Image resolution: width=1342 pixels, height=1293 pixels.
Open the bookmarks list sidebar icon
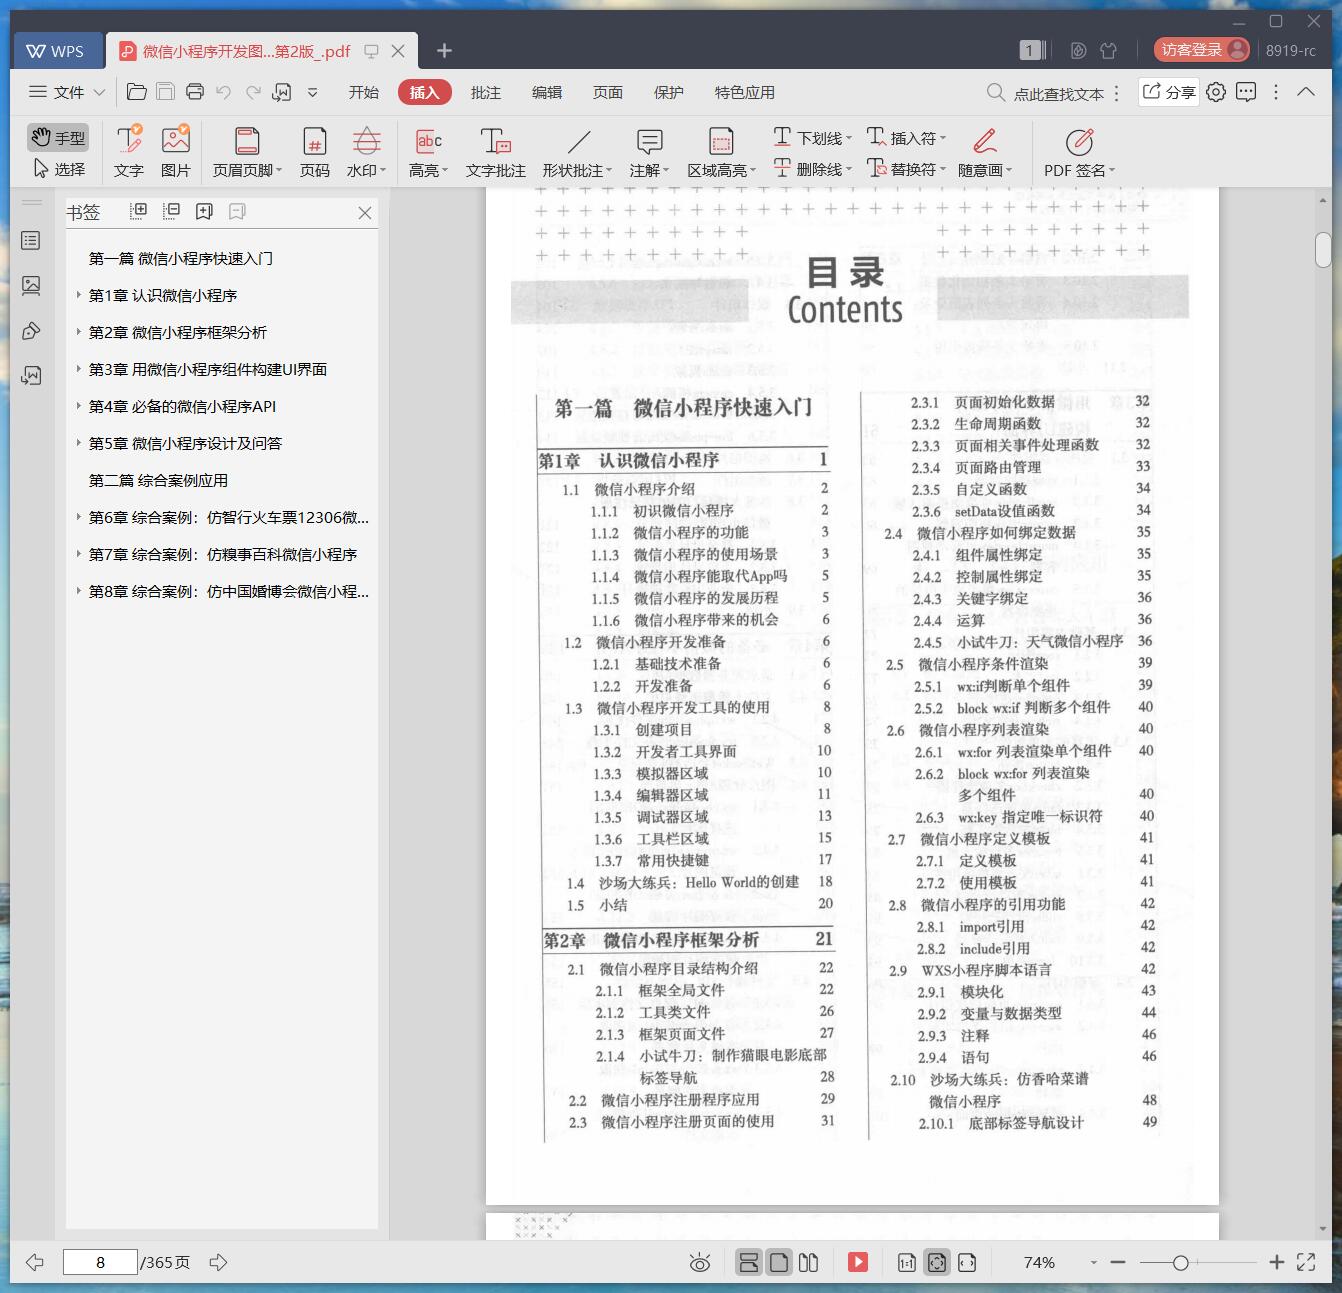pos(31,241)
